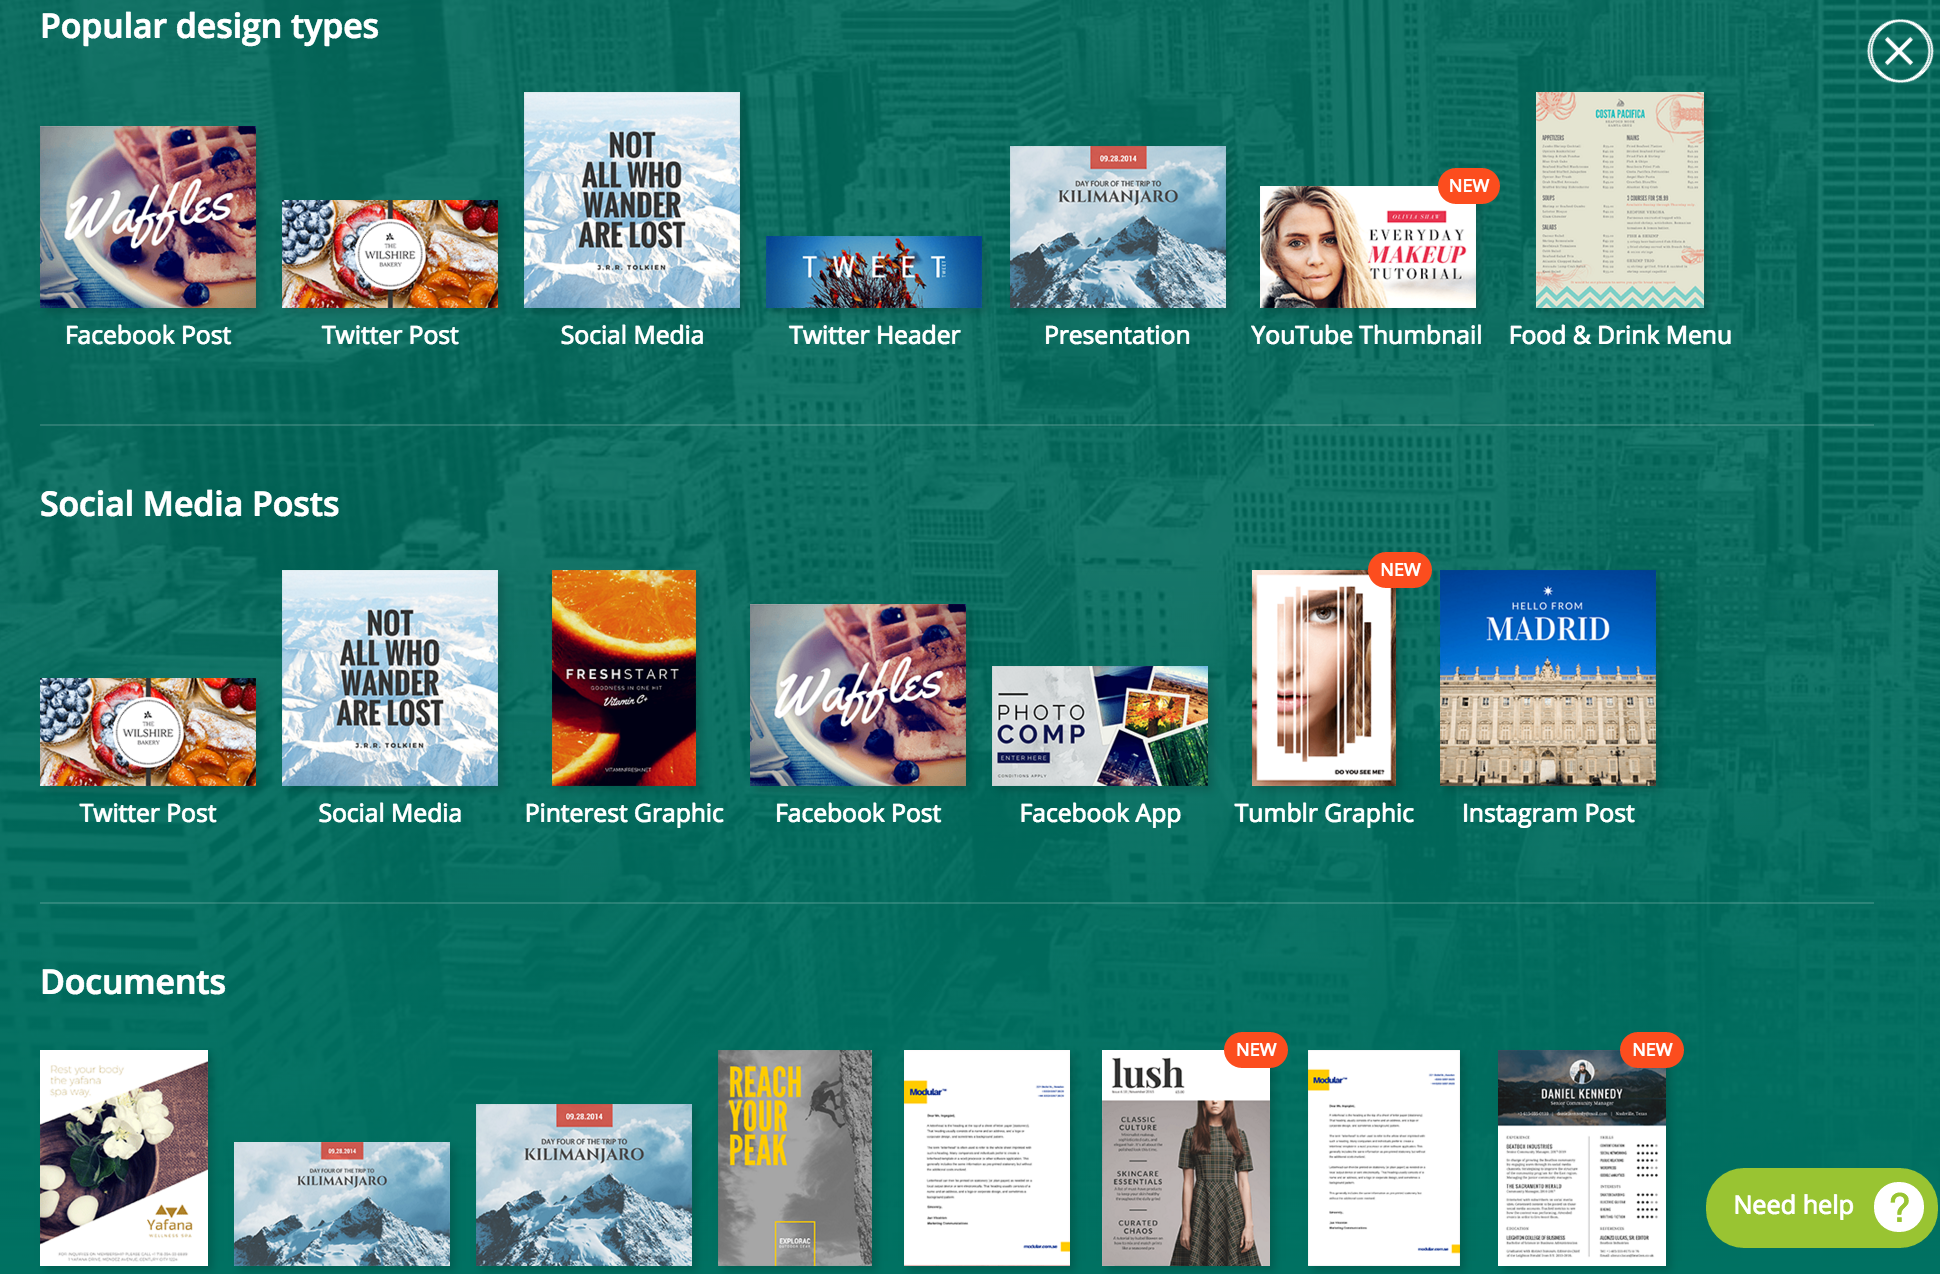The width and height of the screenshot is (1940, 1274).
Task: Select the YouTube Thumbnail makeup tutorial image
Action: click(x=1368, y=247)
